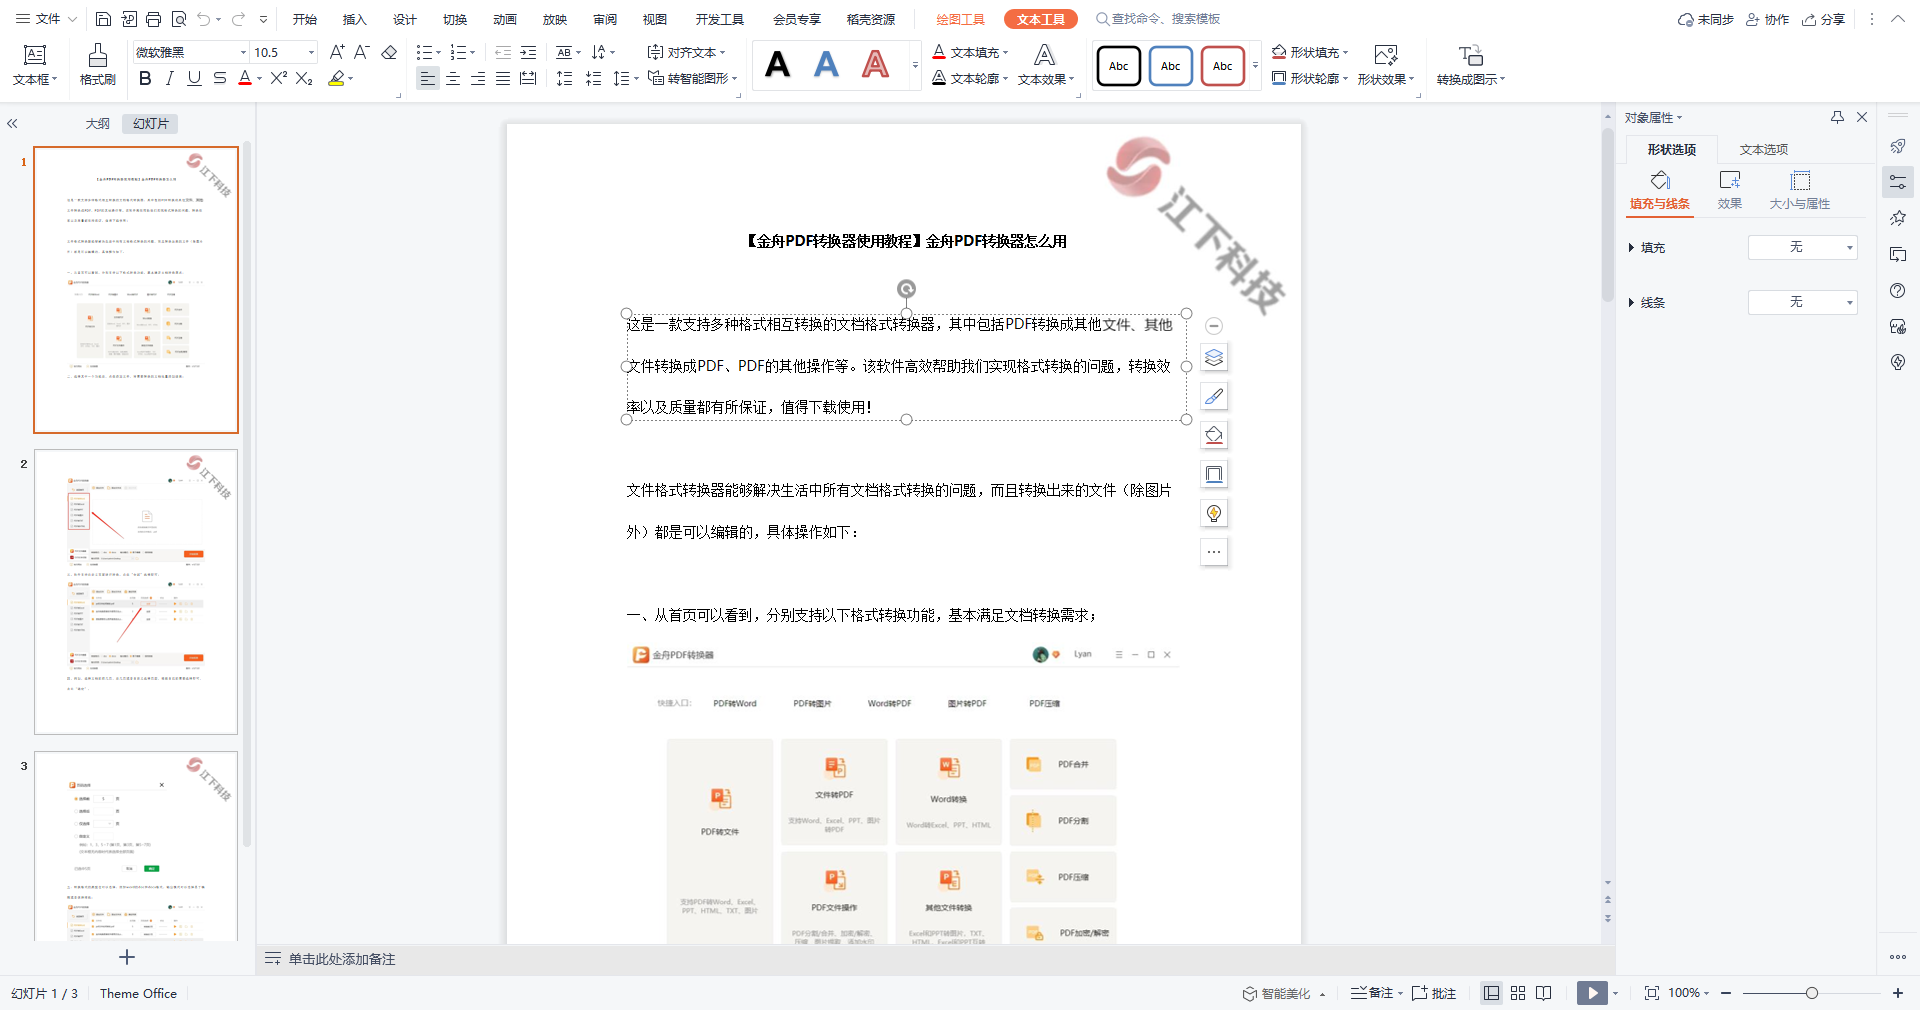This screenshot has width=1920, height=1010.
Task: Toggle Underline formatting
Action: (x=195, y=78)
